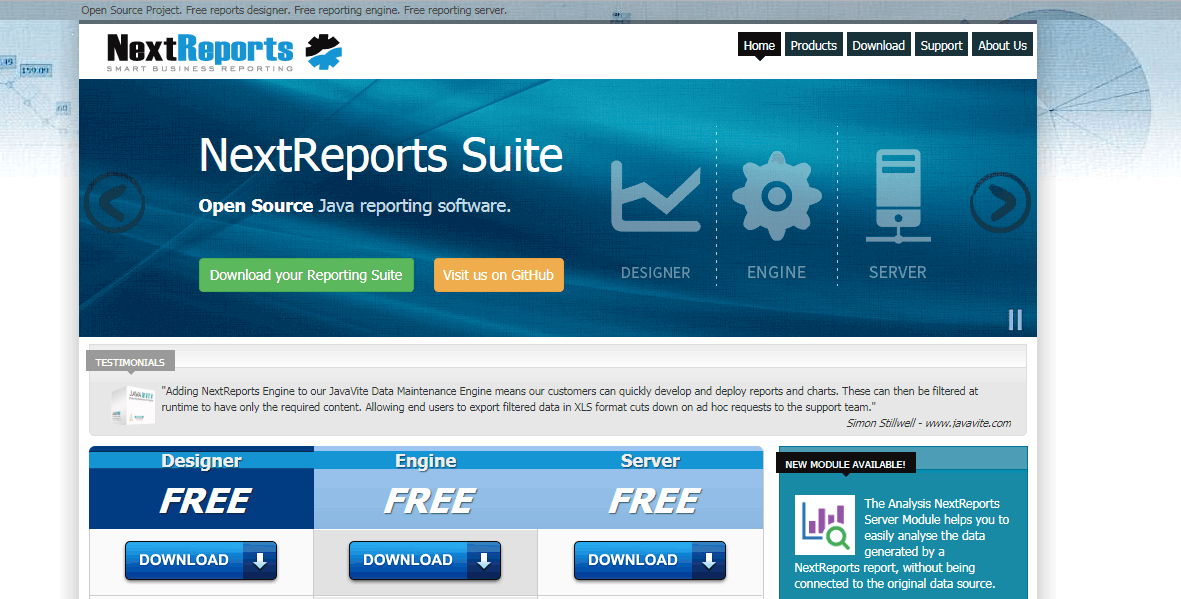Click the SERVER label in banner
The height and width of the screenshot is (599, 1181).
click(x=898, y=273)
